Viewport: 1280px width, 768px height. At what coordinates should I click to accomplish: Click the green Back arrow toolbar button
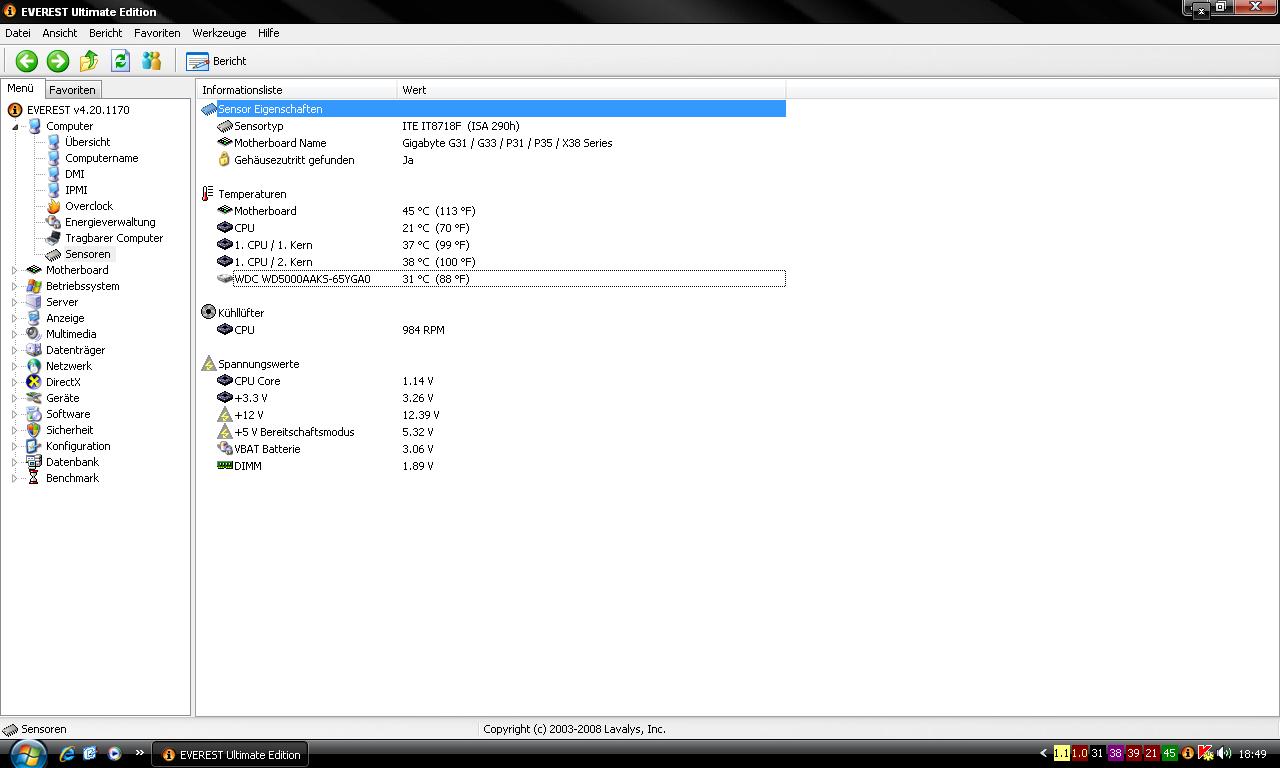[x=27, y=61]
